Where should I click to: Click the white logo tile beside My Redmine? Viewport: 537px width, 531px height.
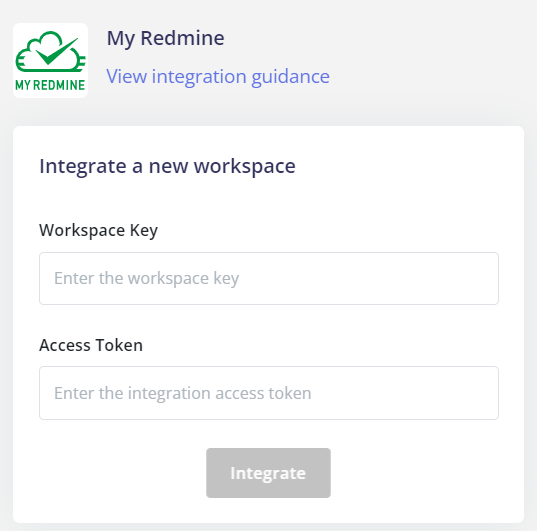tap(50, 61)
